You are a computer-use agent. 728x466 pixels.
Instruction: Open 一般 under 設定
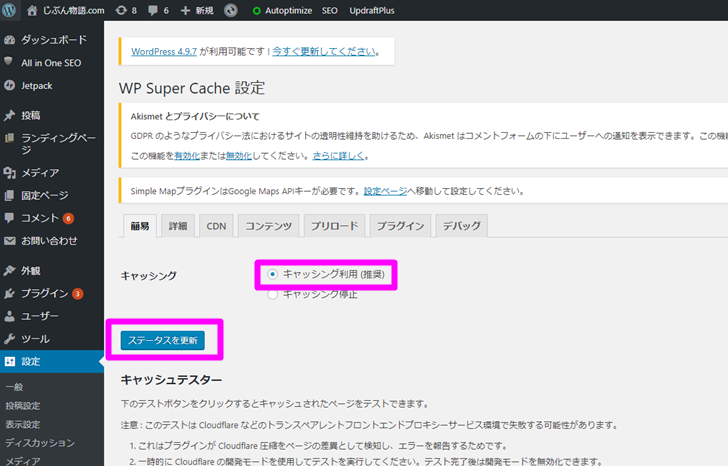tap(14, 387)
